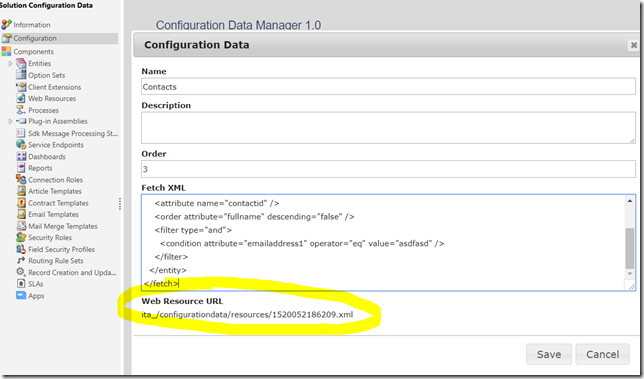644x379 pixels.
Task: Open Web Resources list label
Action: 52,99
